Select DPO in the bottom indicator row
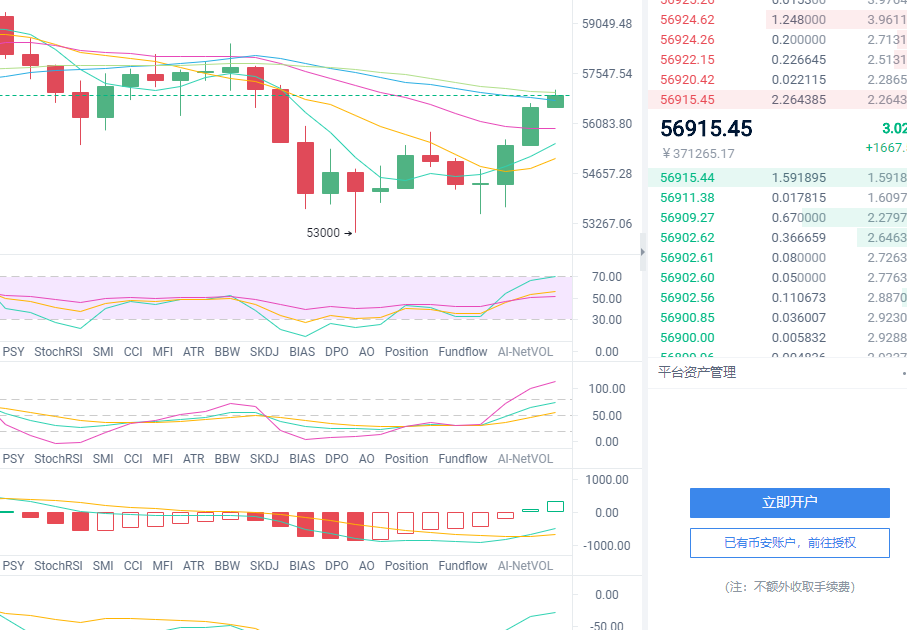 pyautogui.click(x=337, y=566)
